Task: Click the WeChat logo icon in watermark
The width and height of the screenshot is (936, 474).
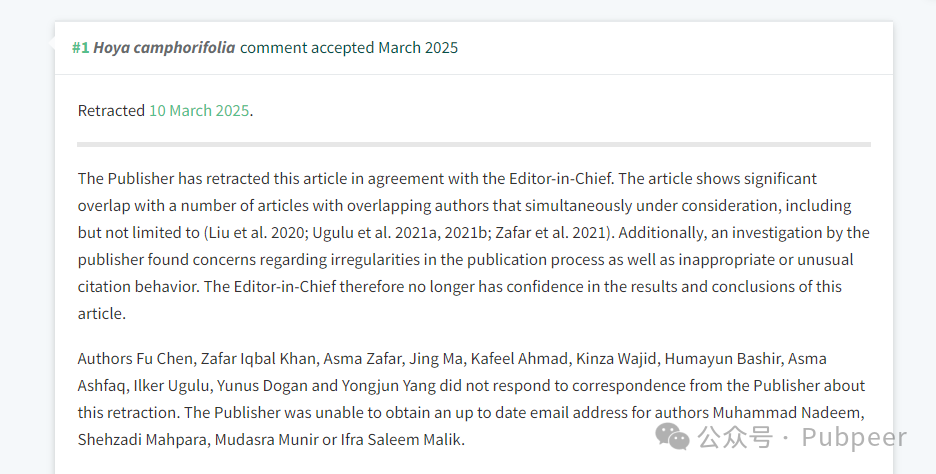Action: point(672,436)
